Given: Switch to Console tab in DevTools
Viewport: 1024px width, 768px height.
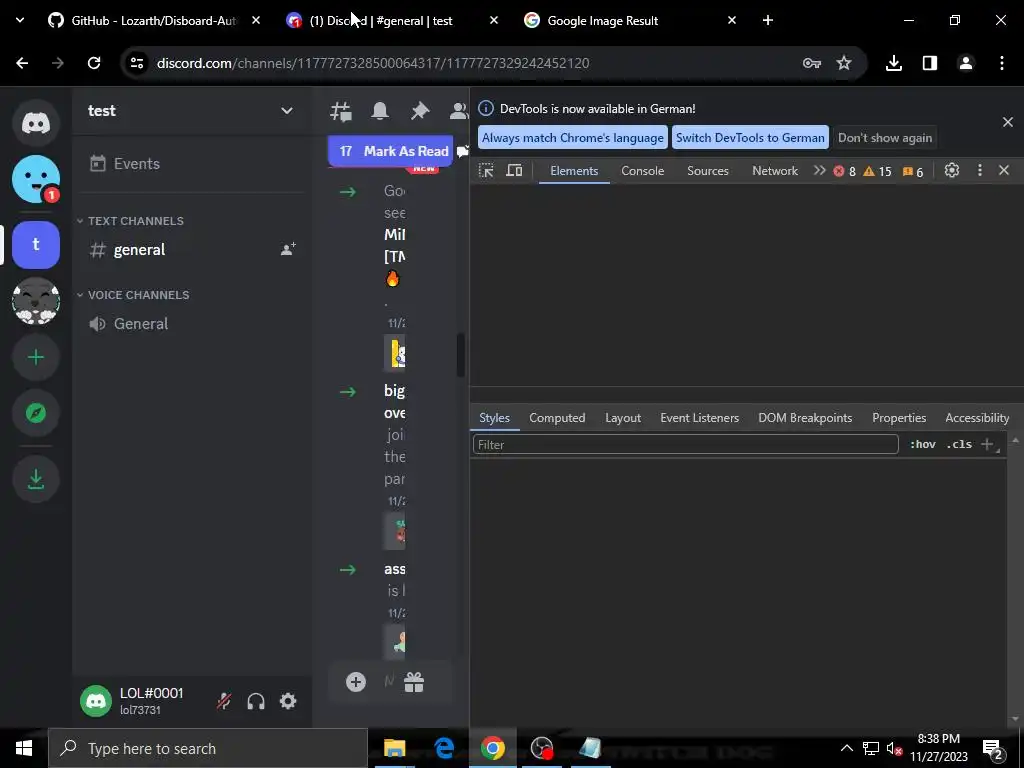Looking at the screenshot, I should click(643, 171).
